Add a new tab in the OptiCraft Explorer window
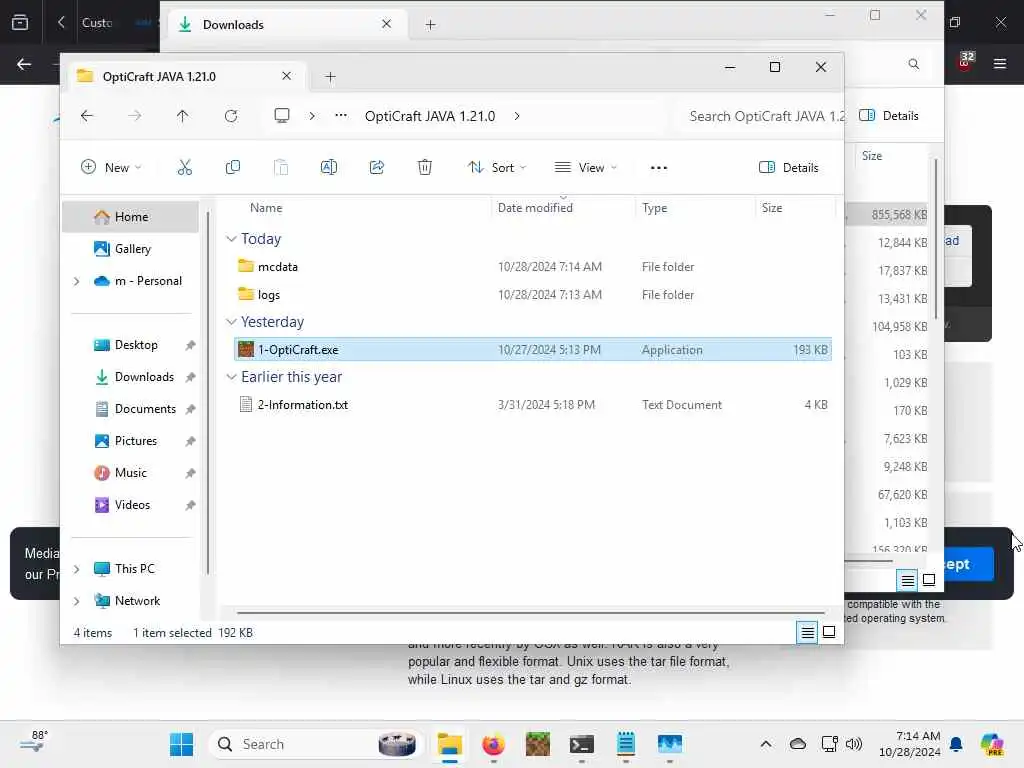Screen dimensions: 1024x768 pyautogui.click(x=330, y=77)
